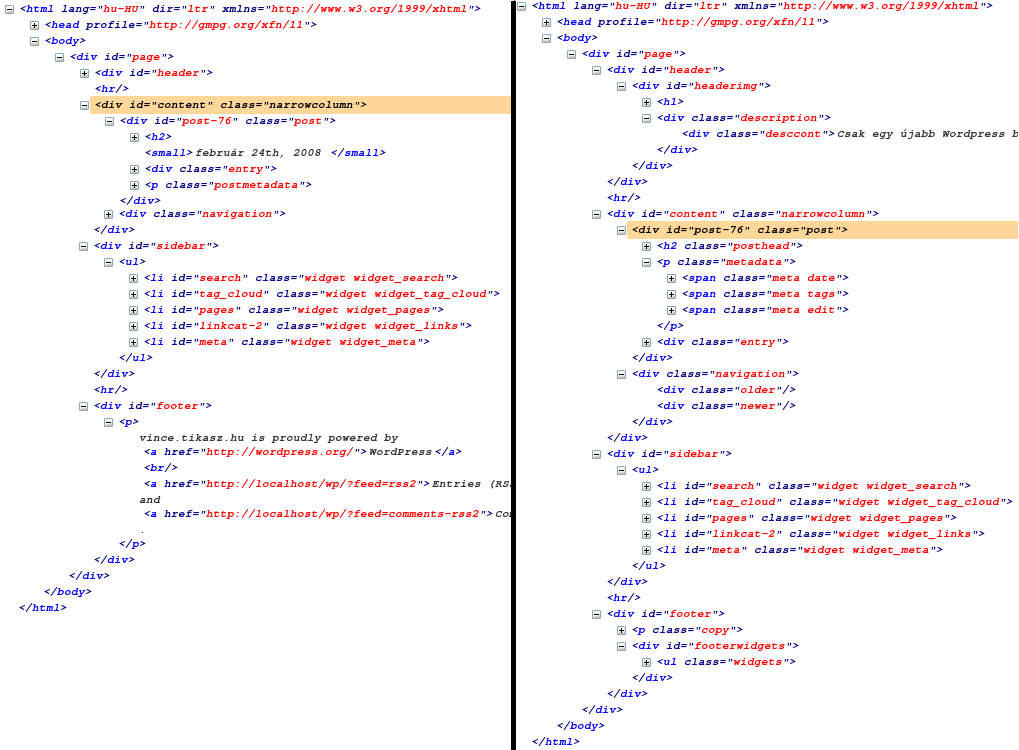Expand the h2 posthead node
Viewport: 1019px width, 750px height.
(x=647, y=246)
